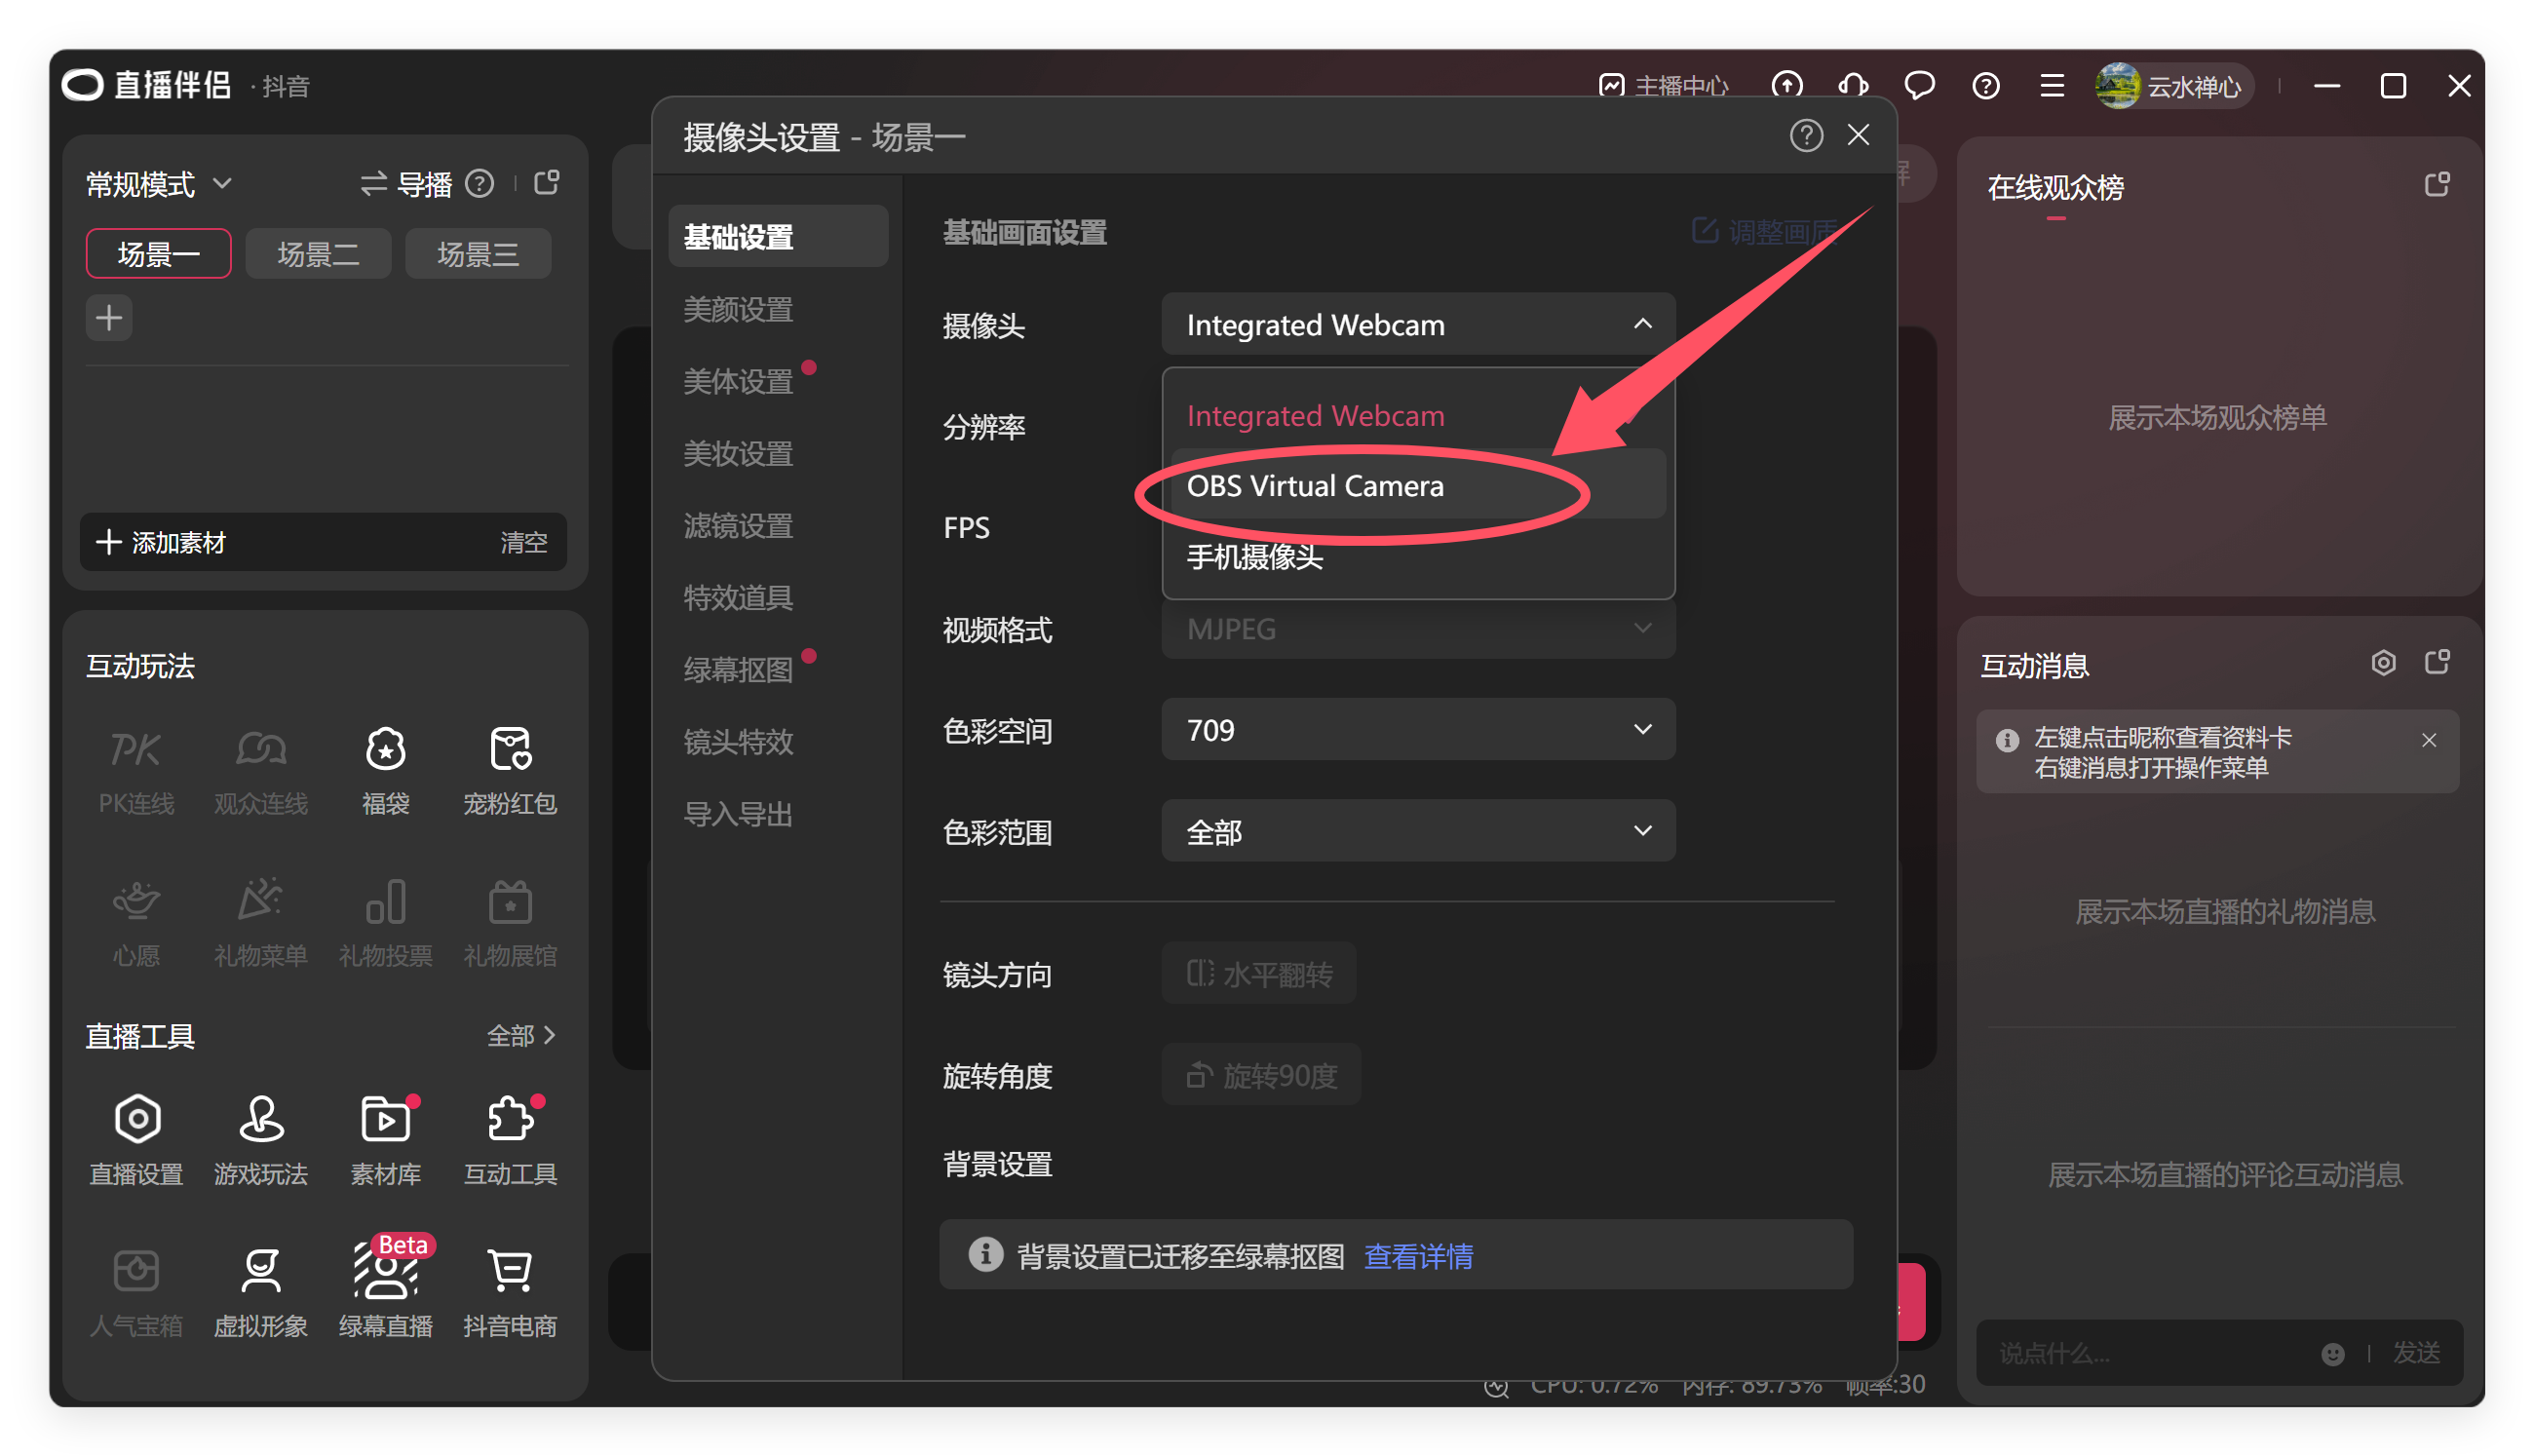
Task: Click the upload icon in title bar
Action: 1787,85
